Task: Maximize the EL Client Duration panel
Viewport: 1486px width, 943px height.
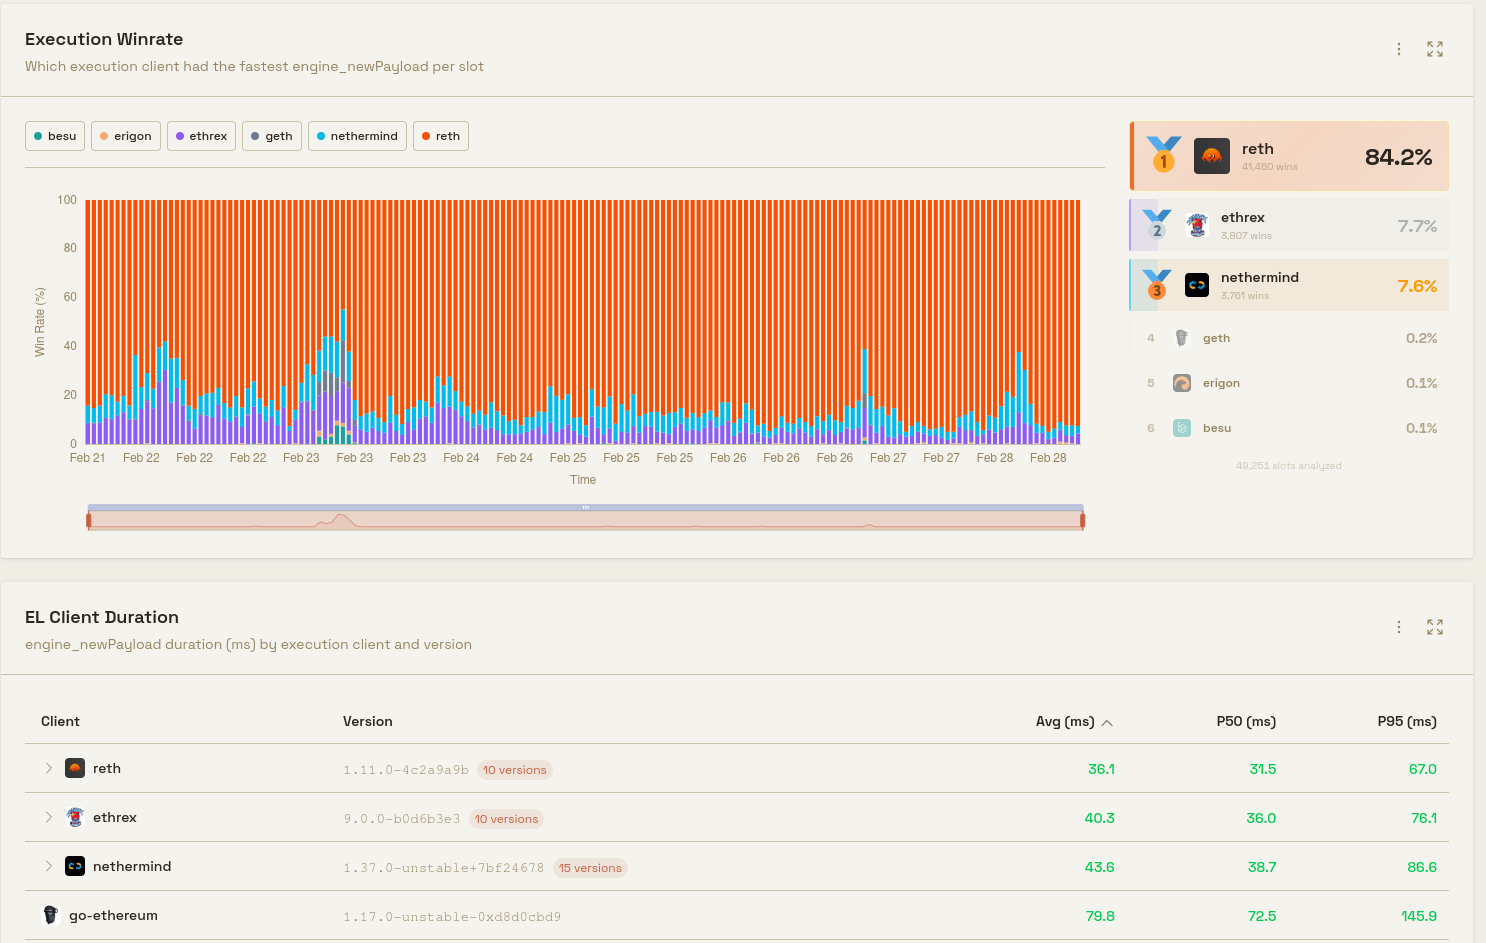Action: (x=1435, y=627)
